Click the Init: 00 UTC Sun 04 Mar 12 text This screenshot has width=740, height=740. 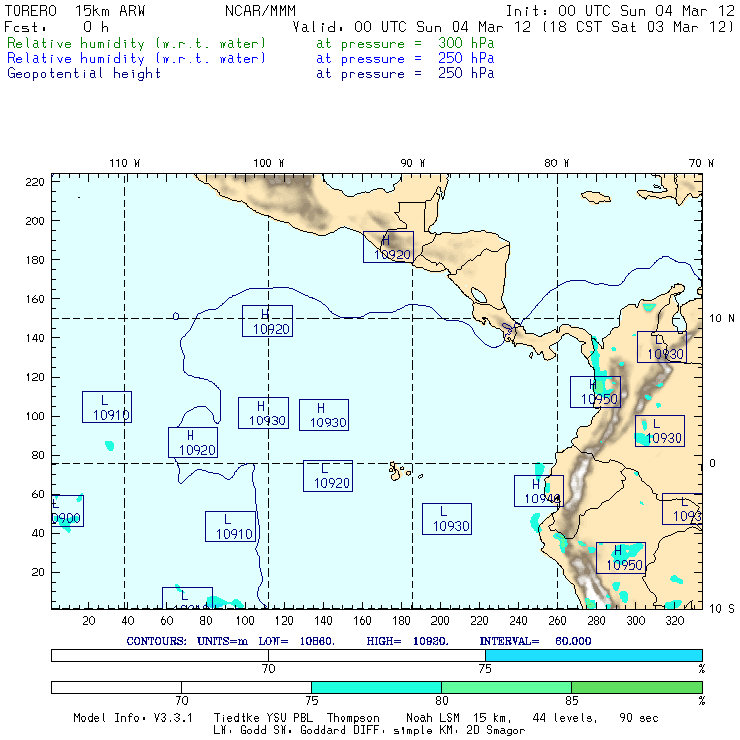point(620,10)
